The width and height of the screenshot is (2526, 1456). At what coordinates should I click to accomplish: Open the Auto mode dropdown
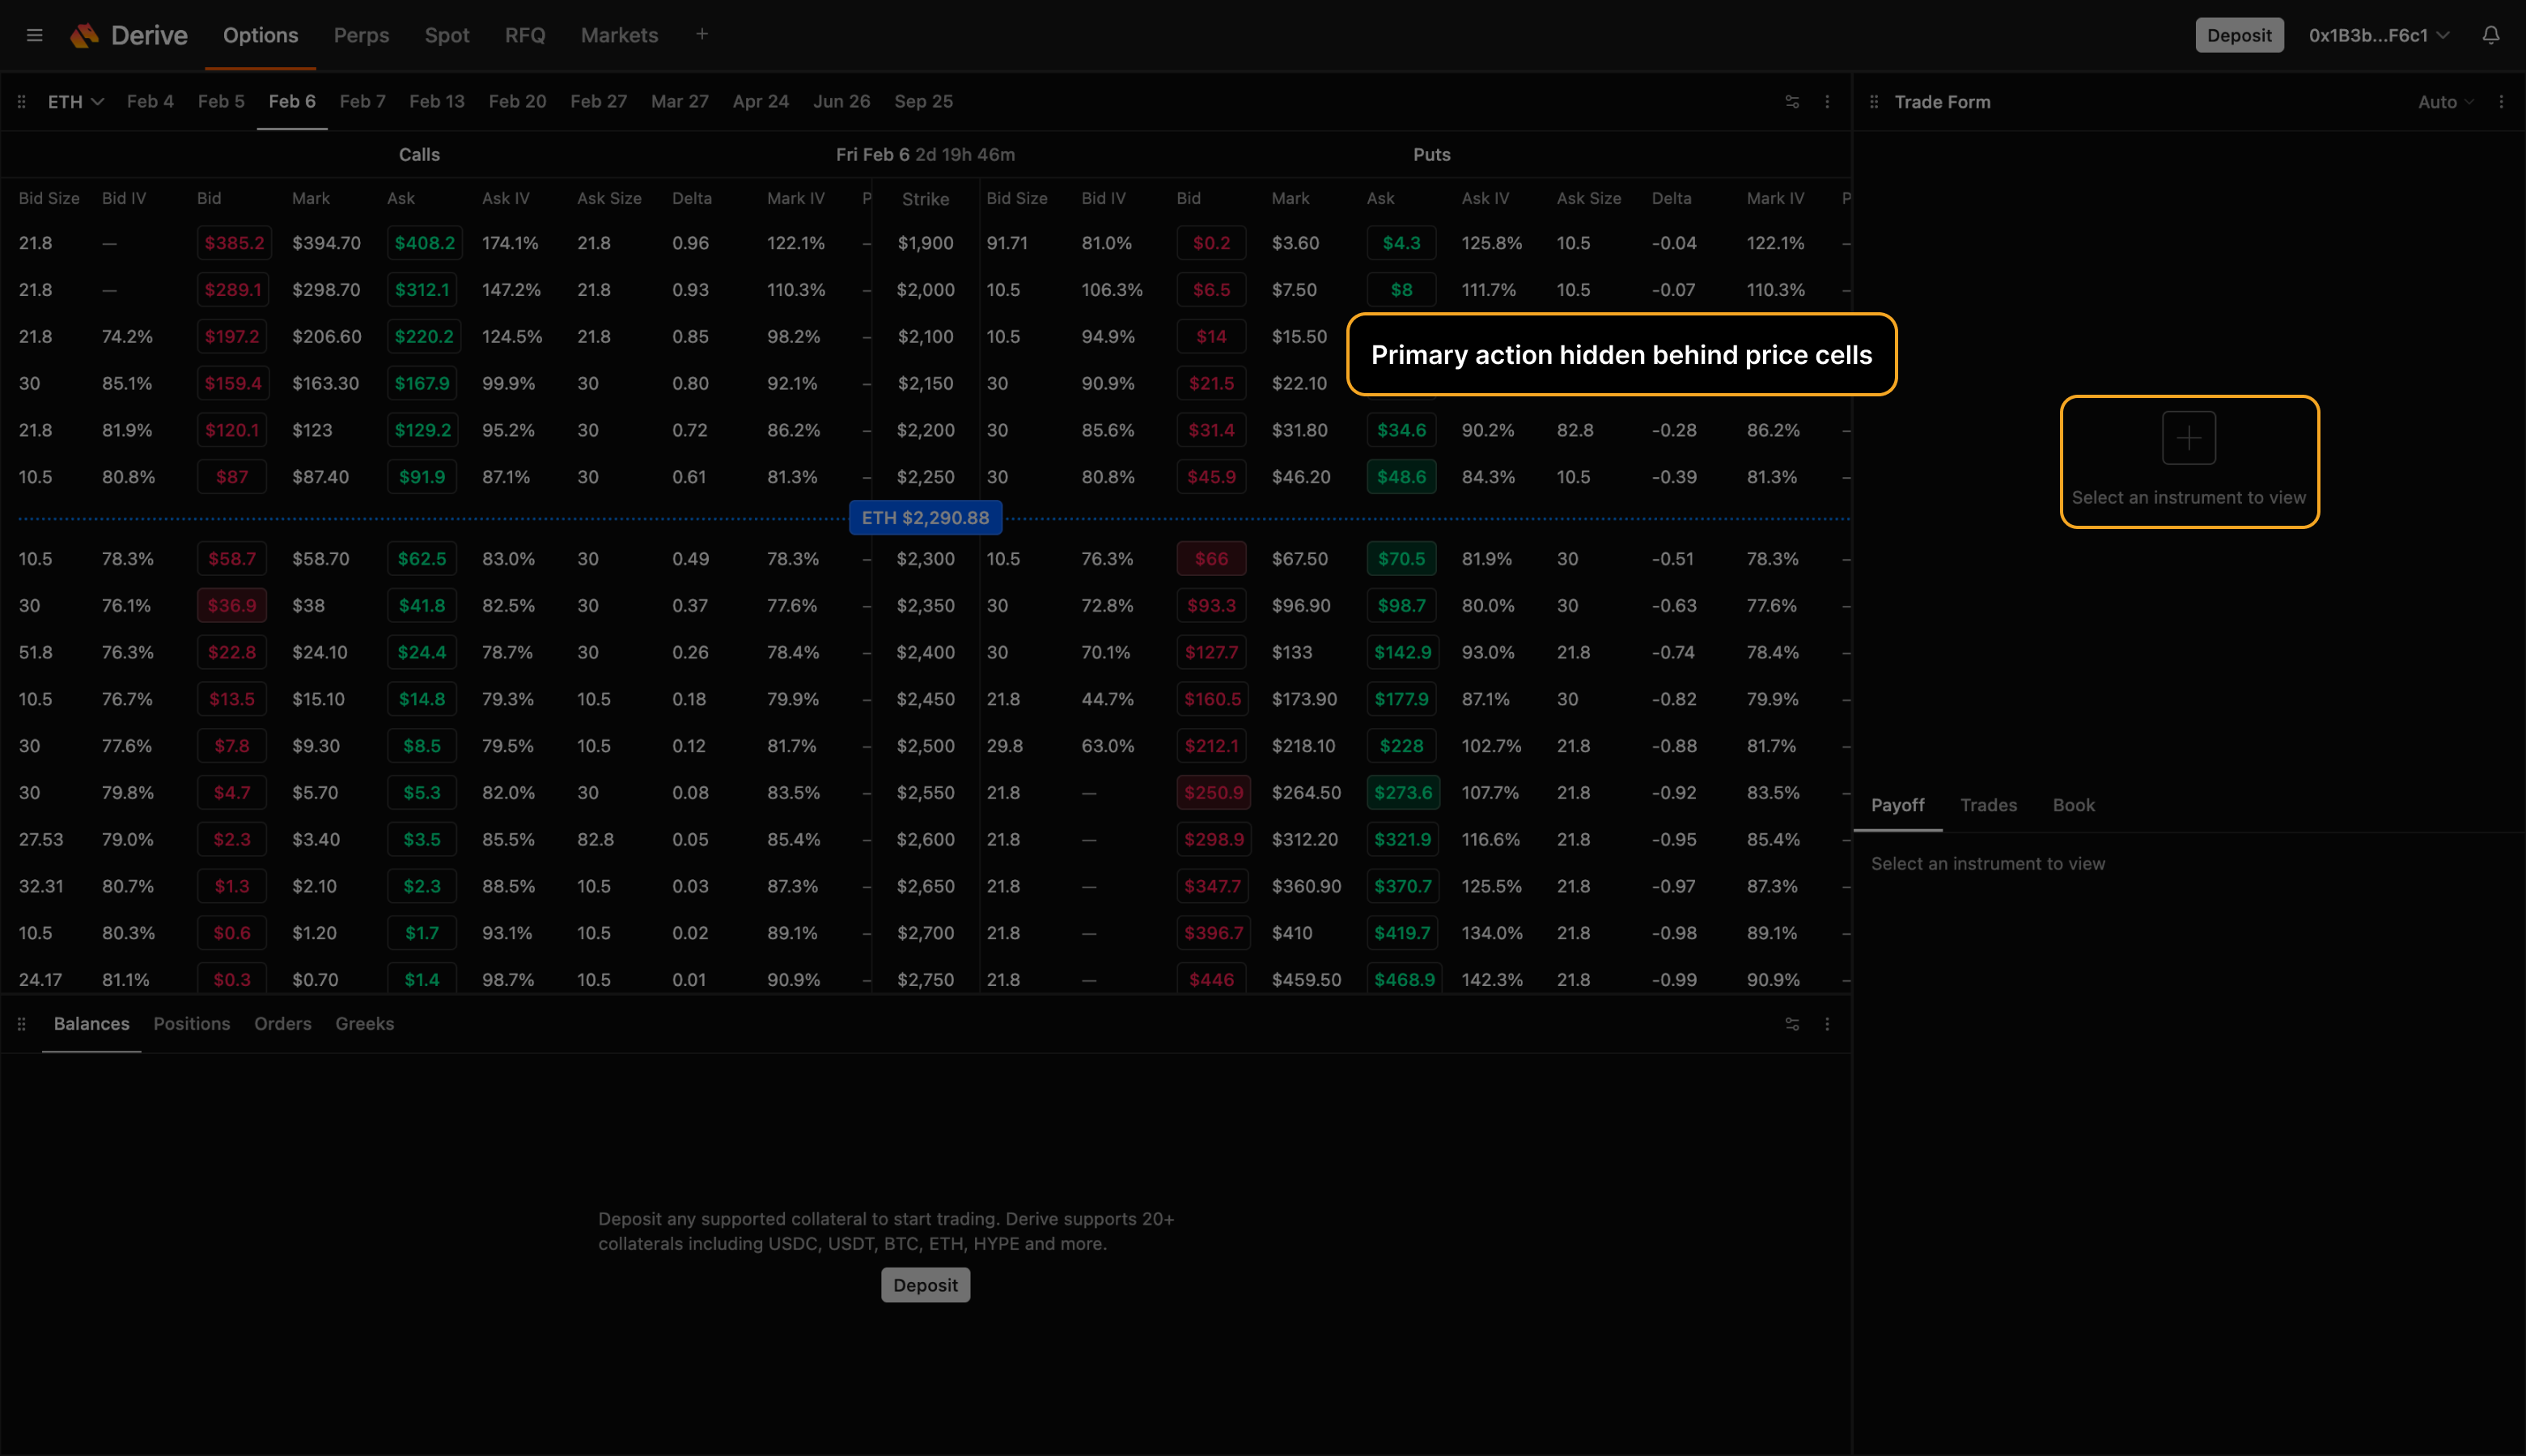click(2445, 102)
